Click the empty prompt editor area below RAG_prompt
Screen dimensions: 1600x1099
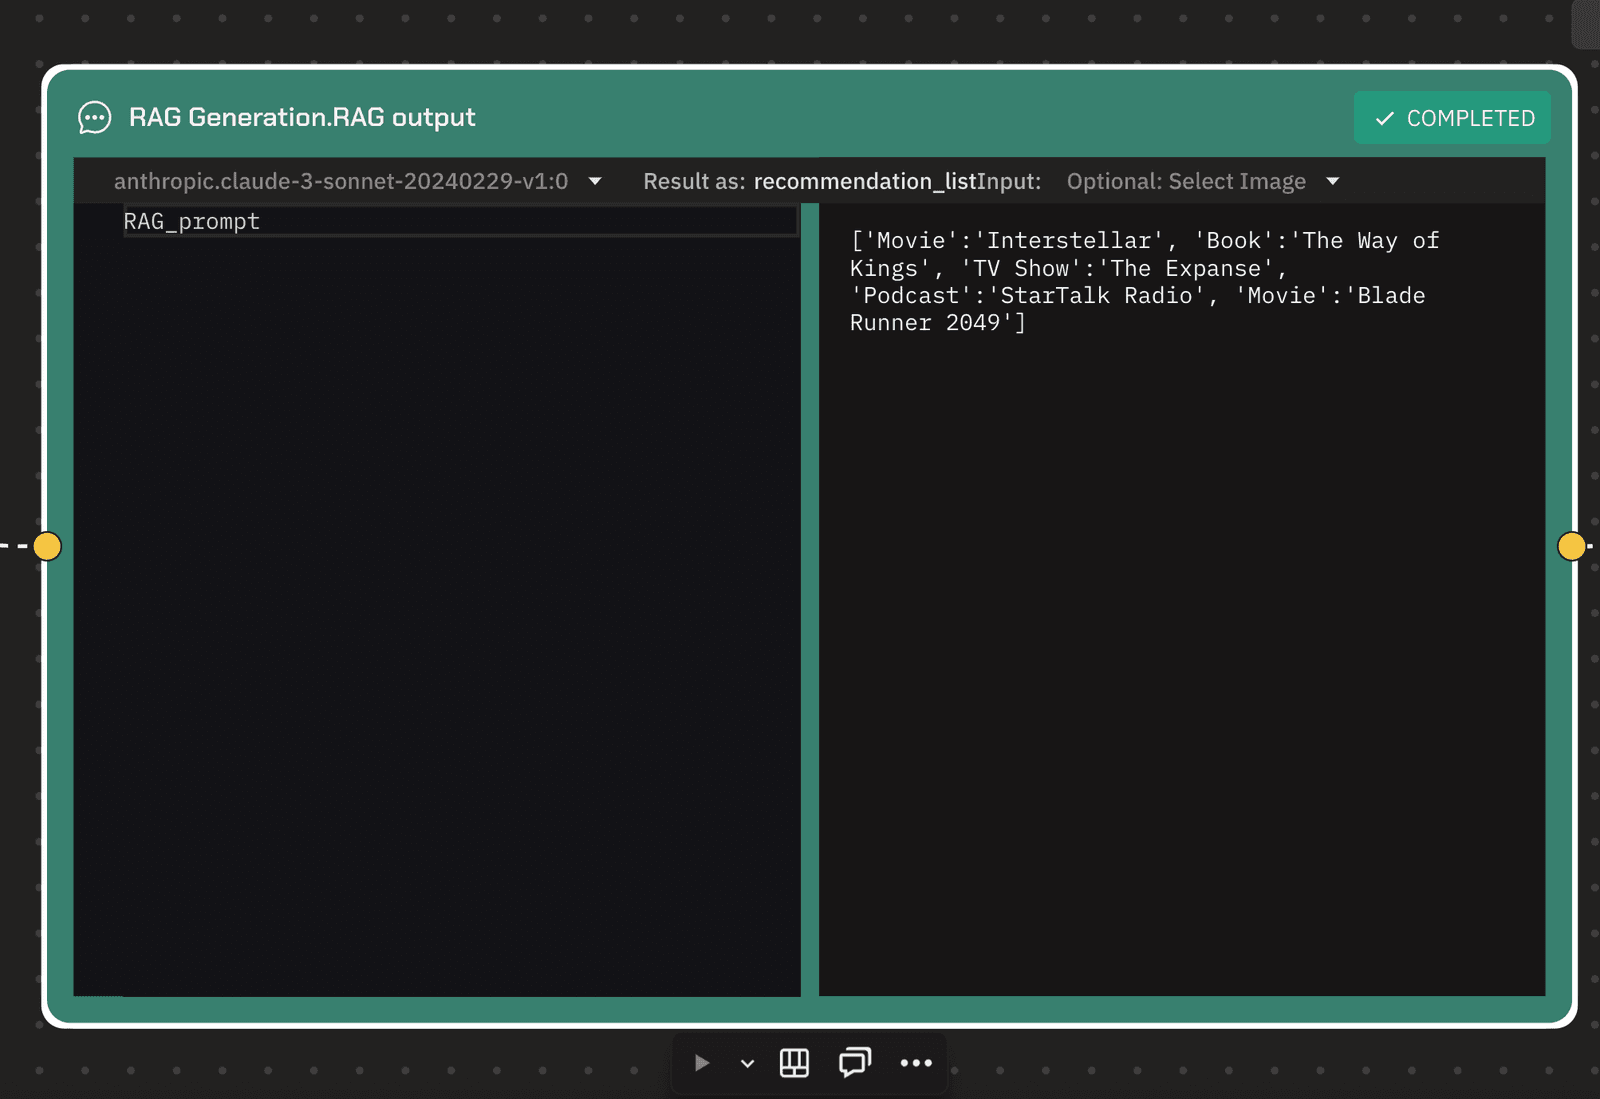437,615
